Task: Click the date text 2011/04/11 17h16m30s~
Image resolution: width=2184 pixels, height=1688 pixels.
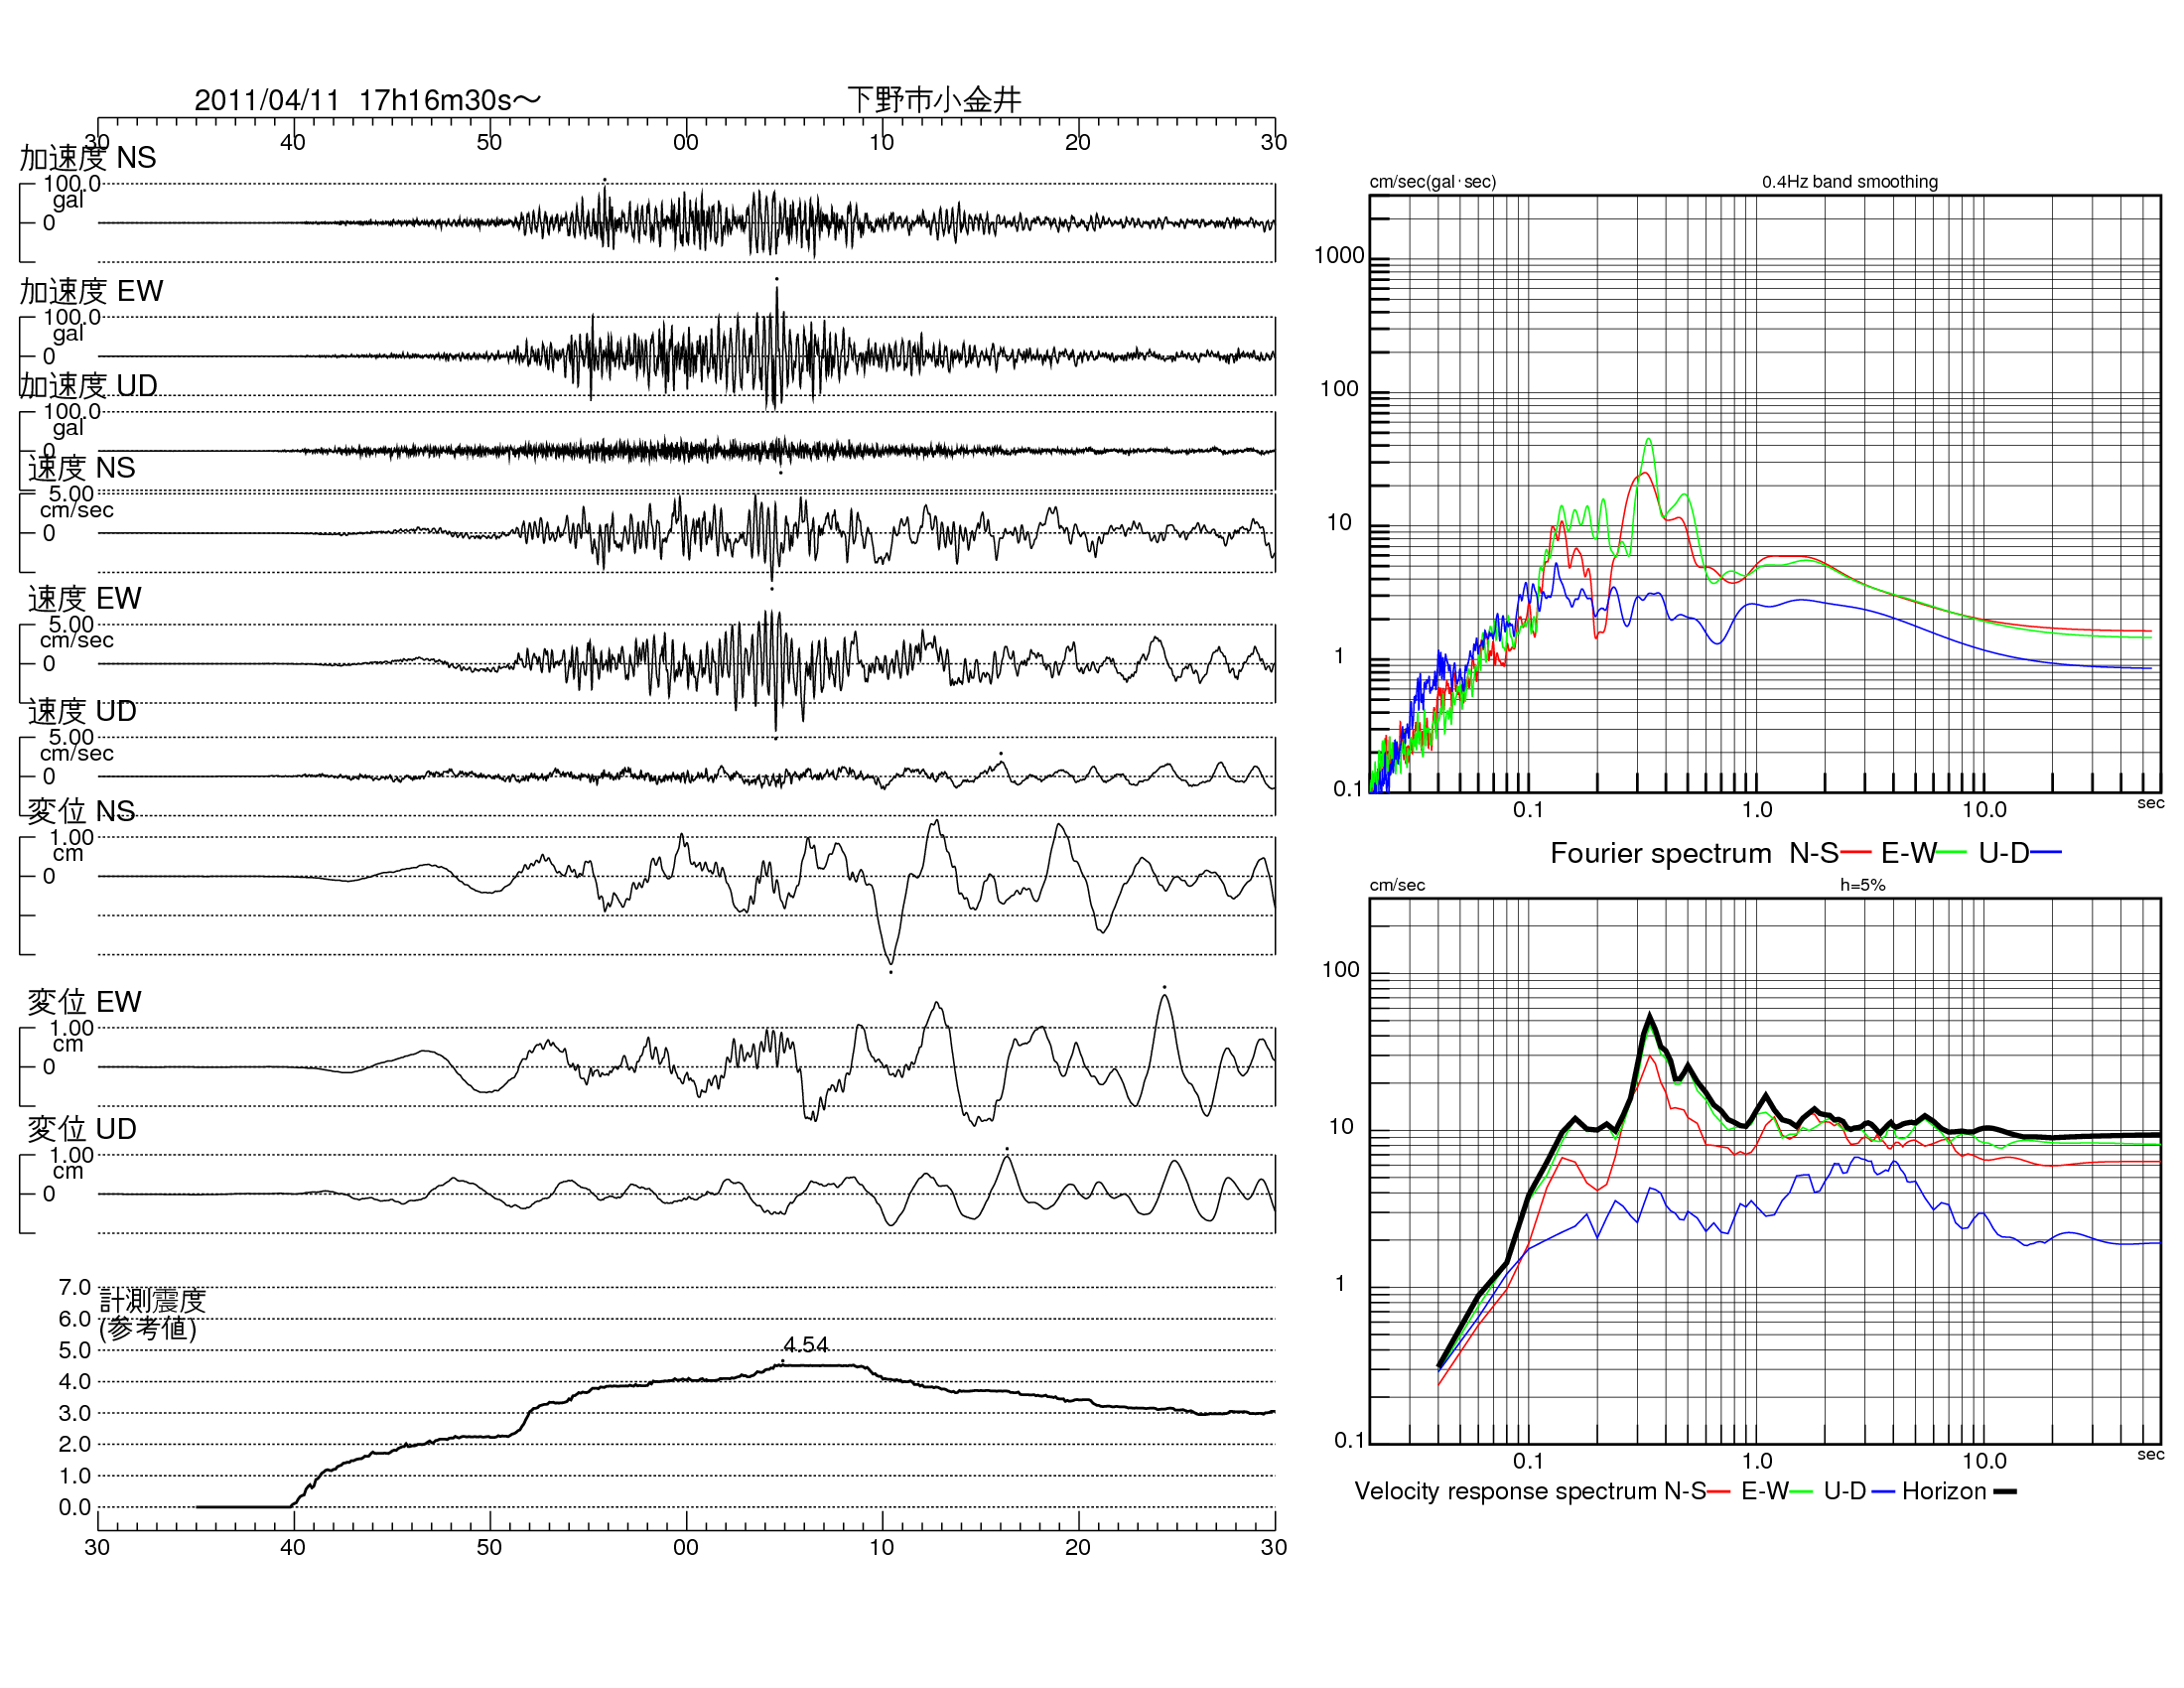Action: click(367, 100)
